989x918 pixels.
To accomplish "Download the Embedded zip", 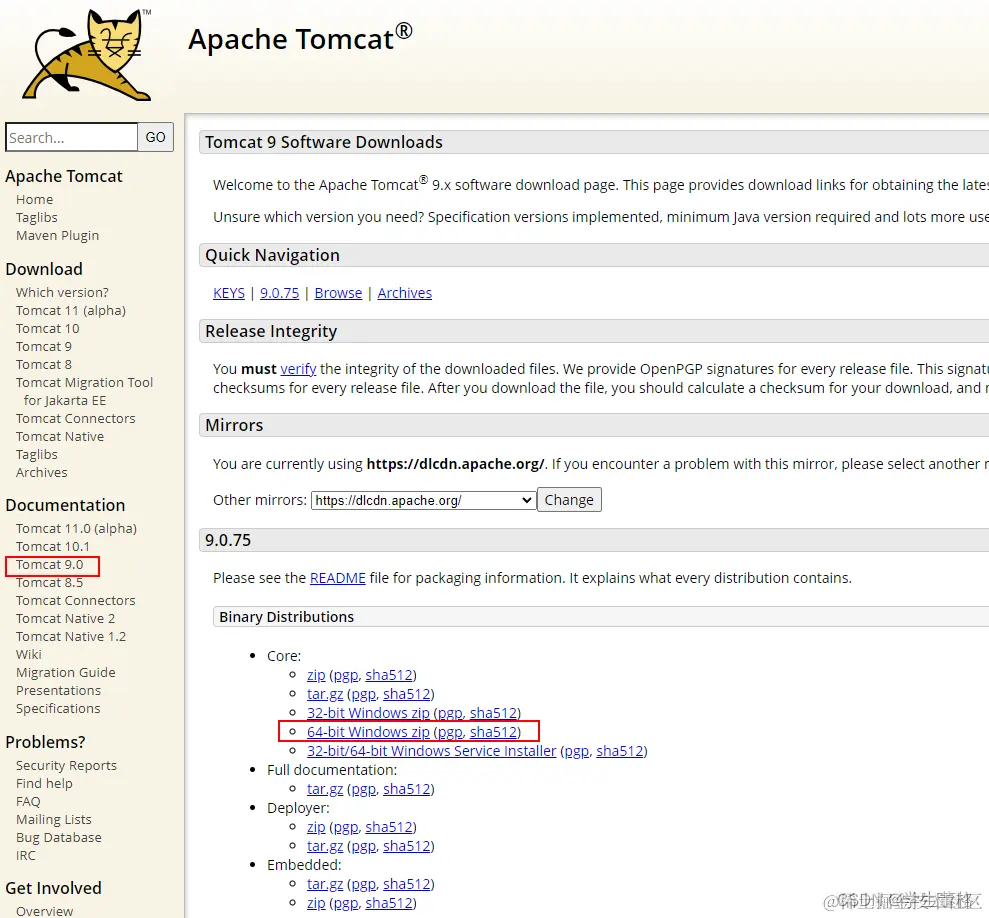I will 316,902.
